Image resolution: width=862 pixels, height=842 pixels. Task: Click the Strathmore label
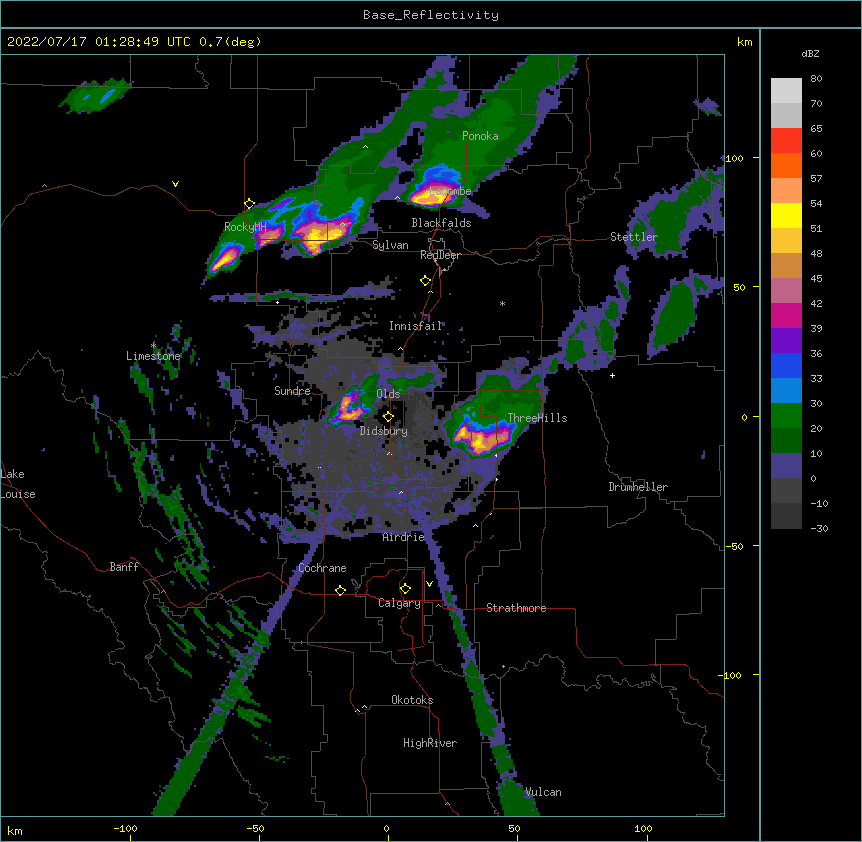tap(516, 608)
